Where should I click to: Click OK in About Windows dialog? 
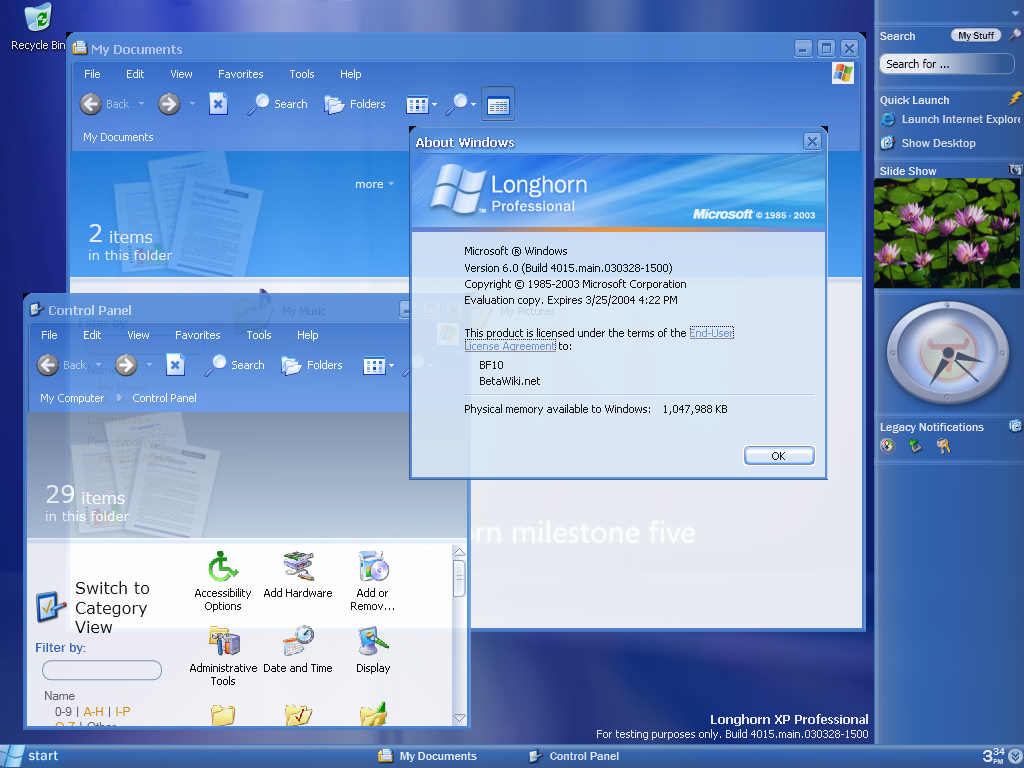pyautogui.click(x=778, y=456)
